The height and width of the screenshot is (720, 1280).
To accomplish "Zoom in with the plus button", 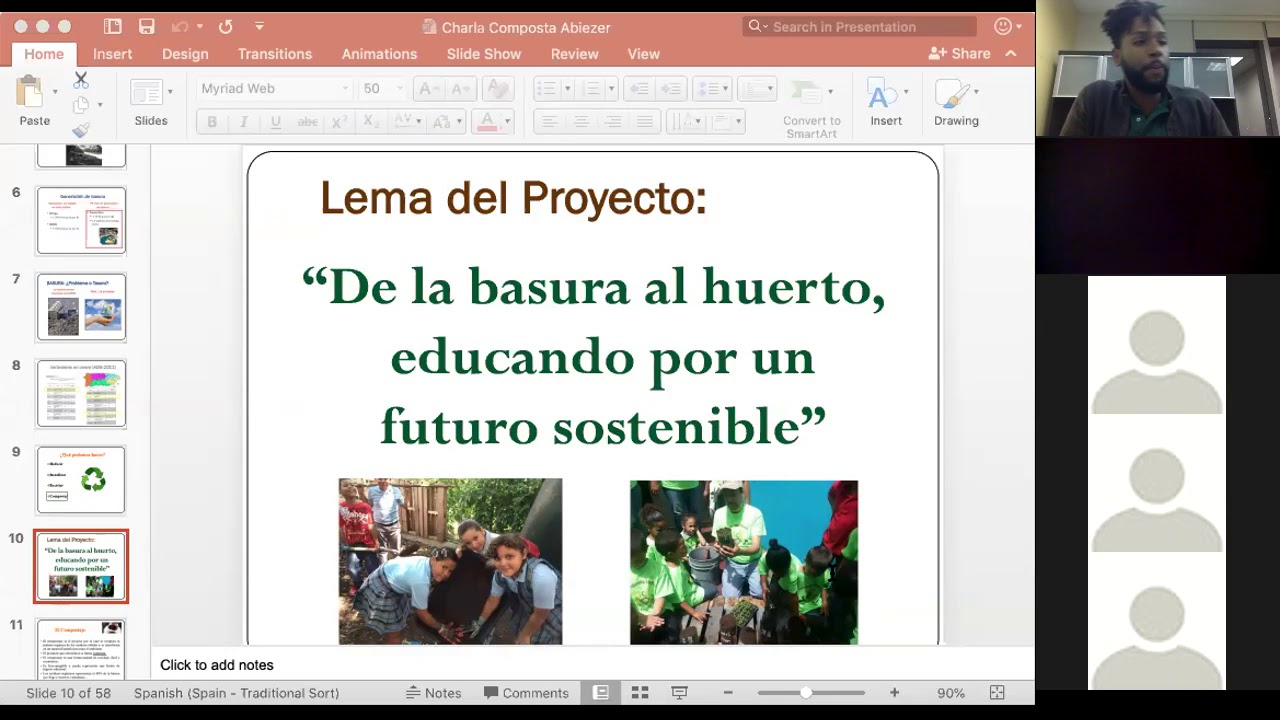I will [894, 693].
